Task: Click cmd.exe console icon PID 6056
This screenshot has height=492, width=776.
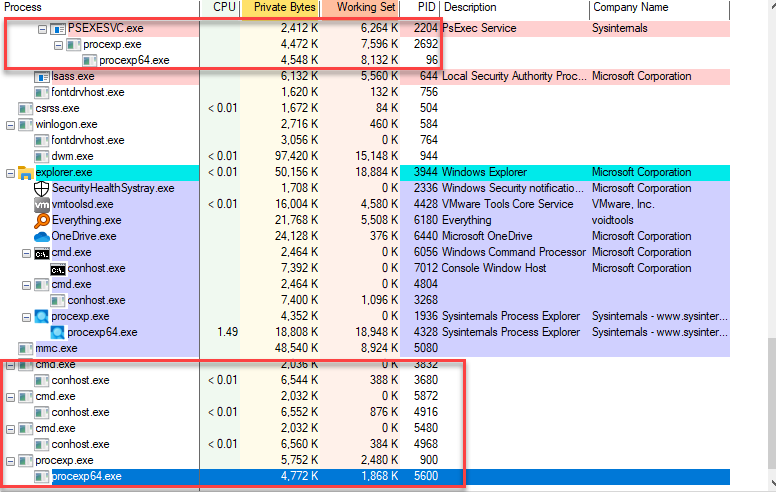Action: (42, 253)
